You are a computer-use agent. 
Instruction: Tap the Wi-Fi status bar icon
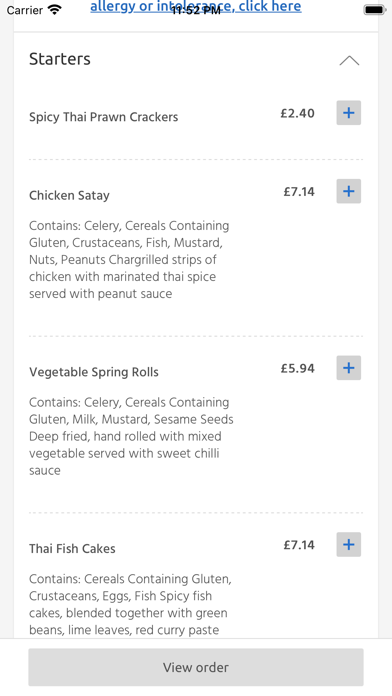[x=55, y=10]
